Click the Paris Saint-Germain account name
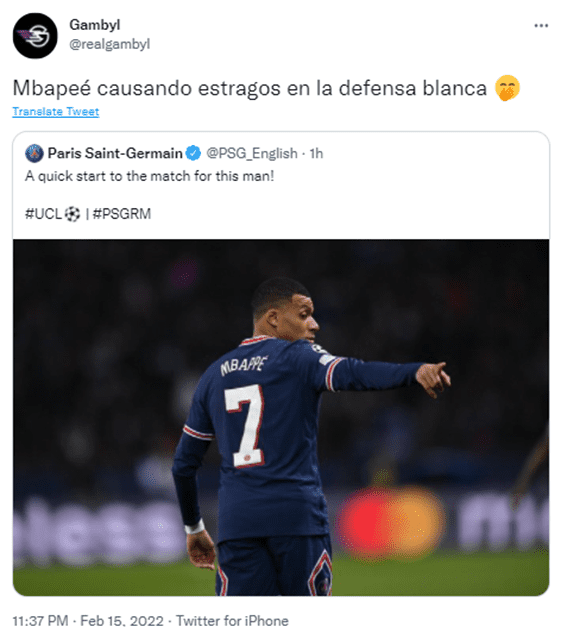 click(x=115, y=153)
